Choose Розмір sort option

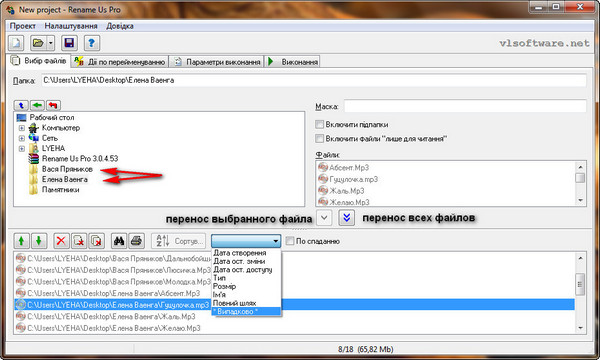click(246, 287)
